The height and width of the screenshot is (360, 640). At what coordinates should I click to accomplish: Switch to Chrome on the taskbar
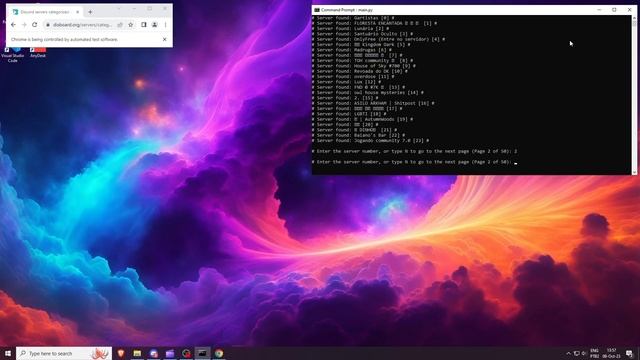click(219, 353)
